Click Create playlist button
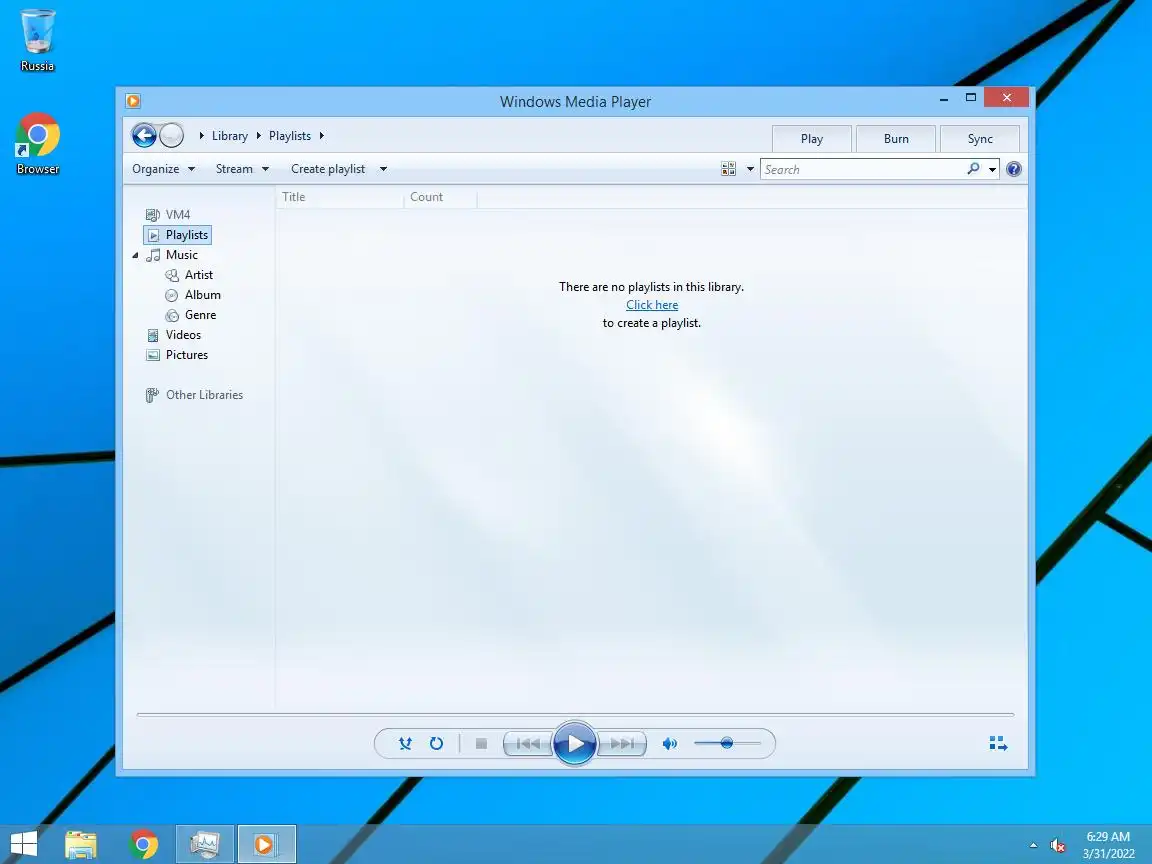The image size is (1152, 864). [x=328, y=169]
